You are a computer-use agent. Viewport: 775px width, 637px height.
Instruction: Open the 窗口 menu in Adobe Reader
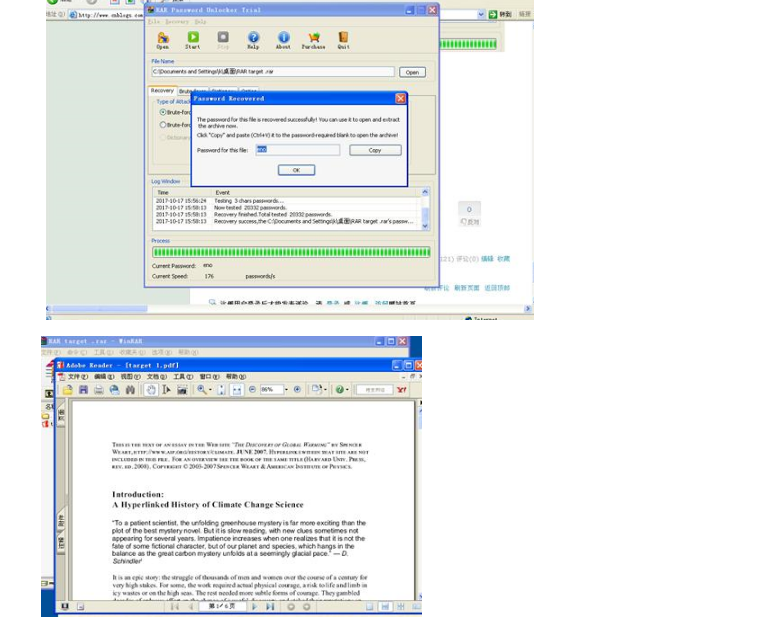[209, 377]
